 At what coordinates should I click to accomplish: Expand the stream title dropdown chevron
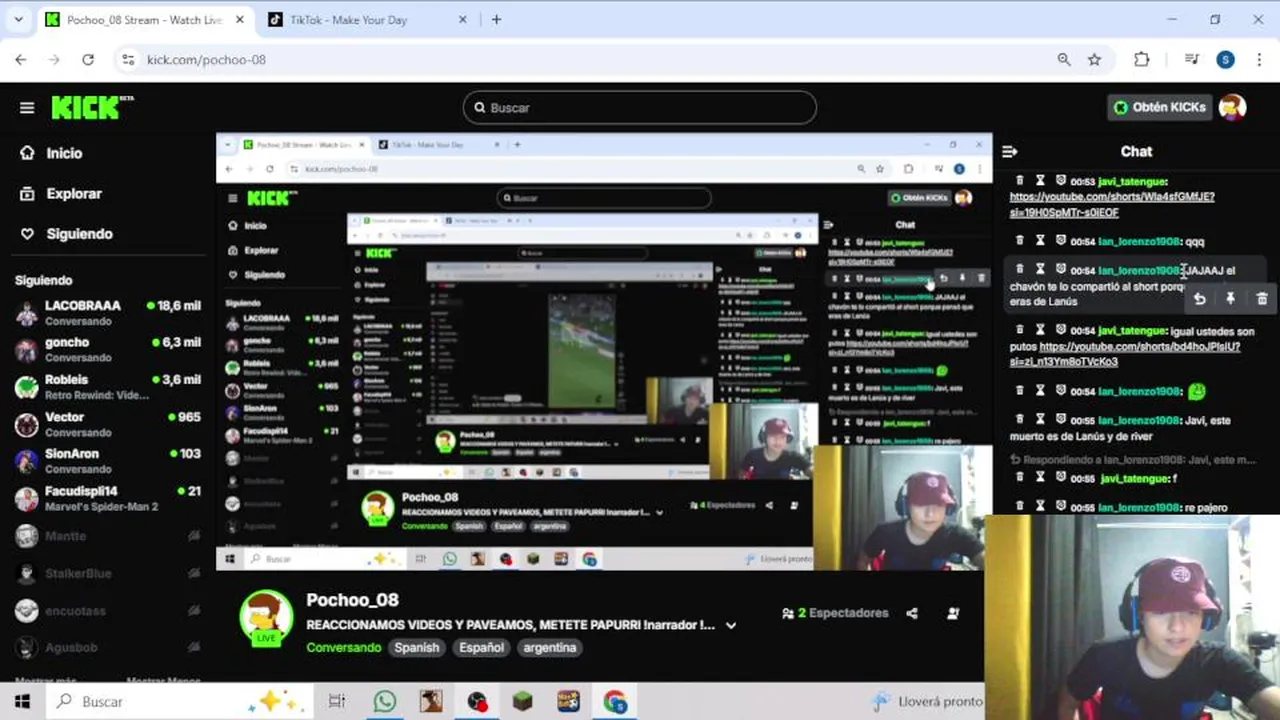731,625
